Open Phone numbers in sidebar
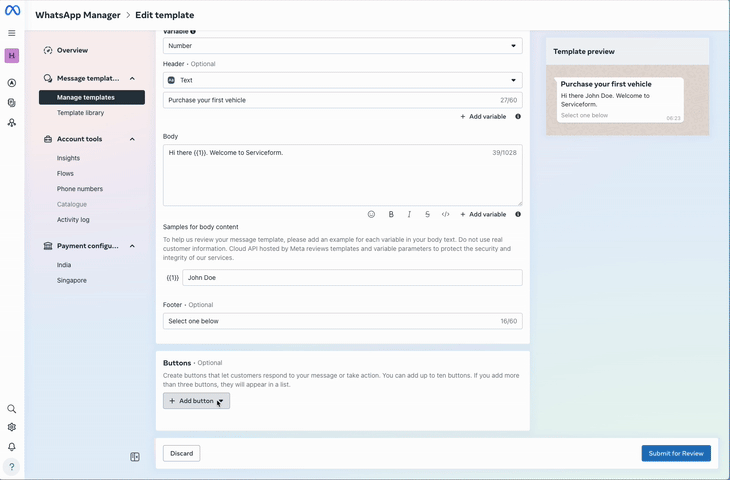 point(80,189)
